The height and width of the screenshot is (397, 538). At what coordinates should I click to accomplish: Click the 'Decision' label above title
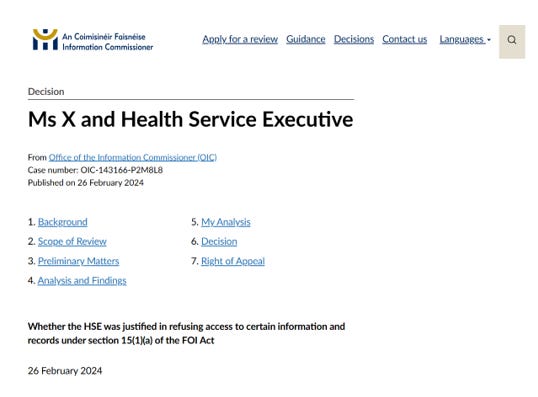pyautogui.click(x=46, y=92)
